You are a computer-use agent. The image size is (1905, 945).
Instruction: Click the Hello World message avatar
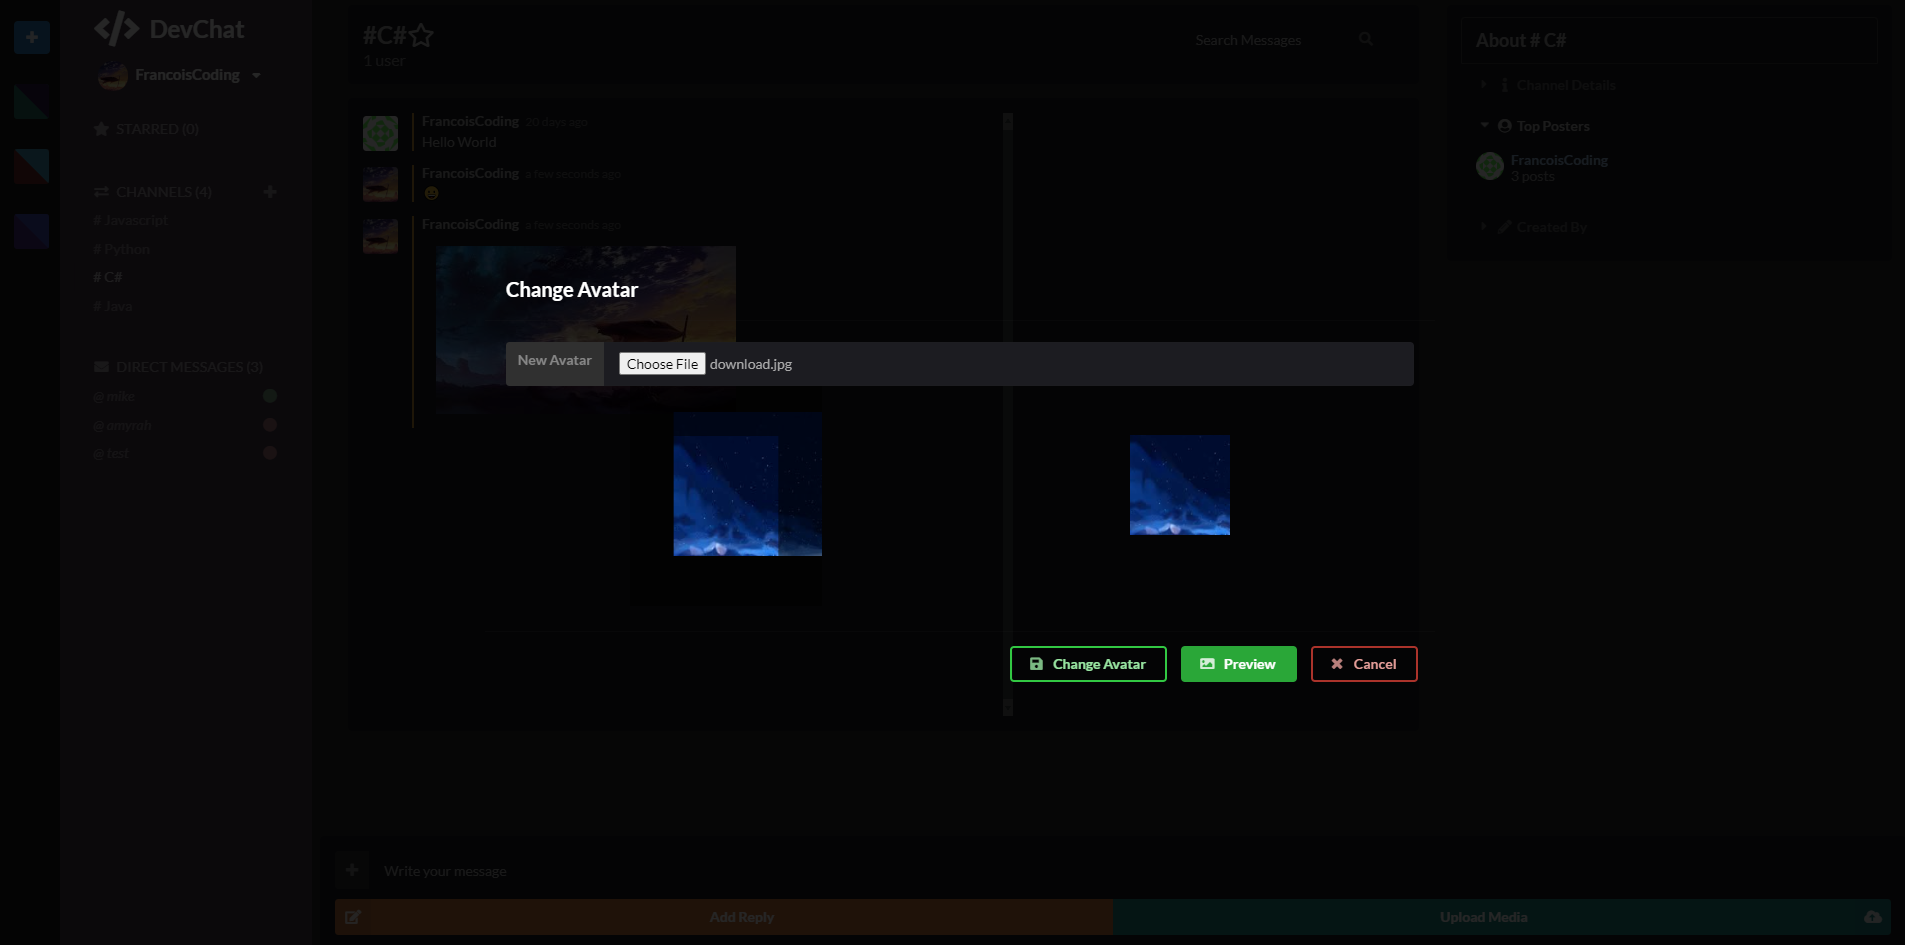[x=380, y=133]
